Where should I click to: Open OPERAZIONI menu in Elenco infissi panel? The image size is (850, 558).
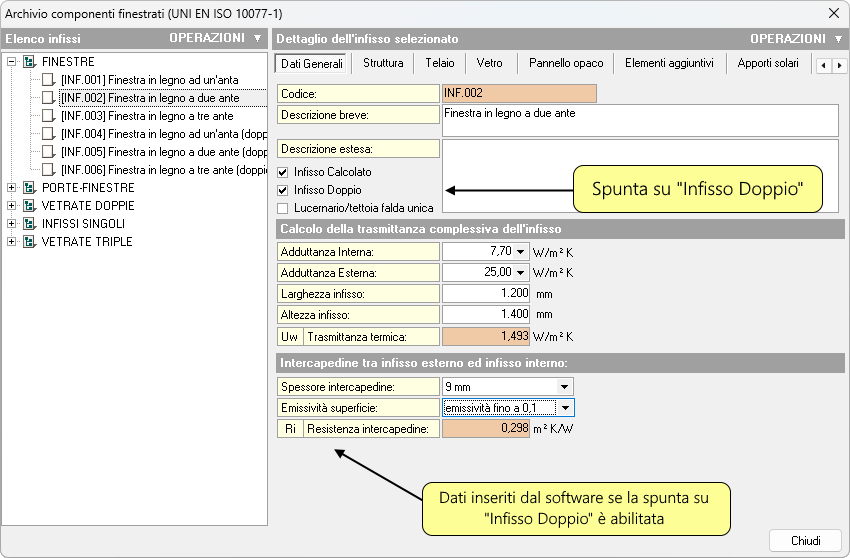[x=214, y=38]
